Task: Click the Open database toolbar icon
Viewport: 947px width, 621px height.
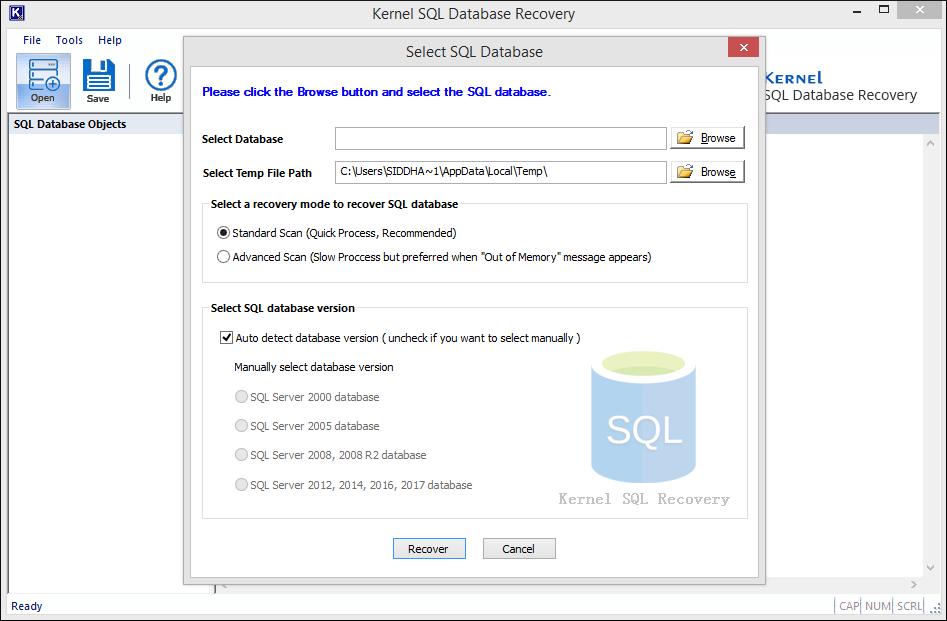Action: point(43,81)
